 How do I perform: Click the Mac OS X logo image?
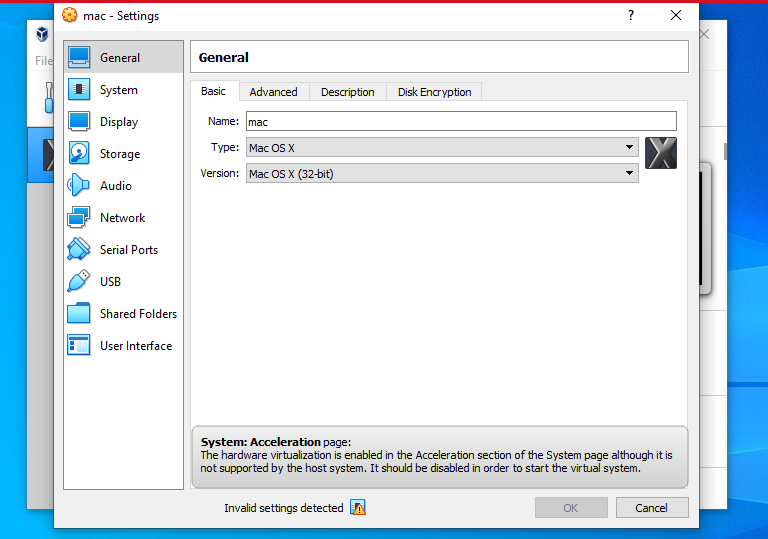(x=661, y=153)
